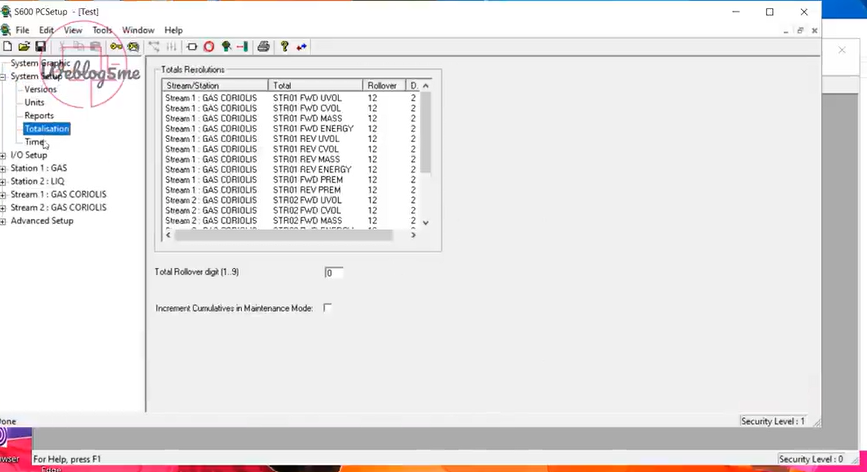Click the Rollover column header
The width and height of the screenshot is (867, 472).
click(x=385, y=86)
